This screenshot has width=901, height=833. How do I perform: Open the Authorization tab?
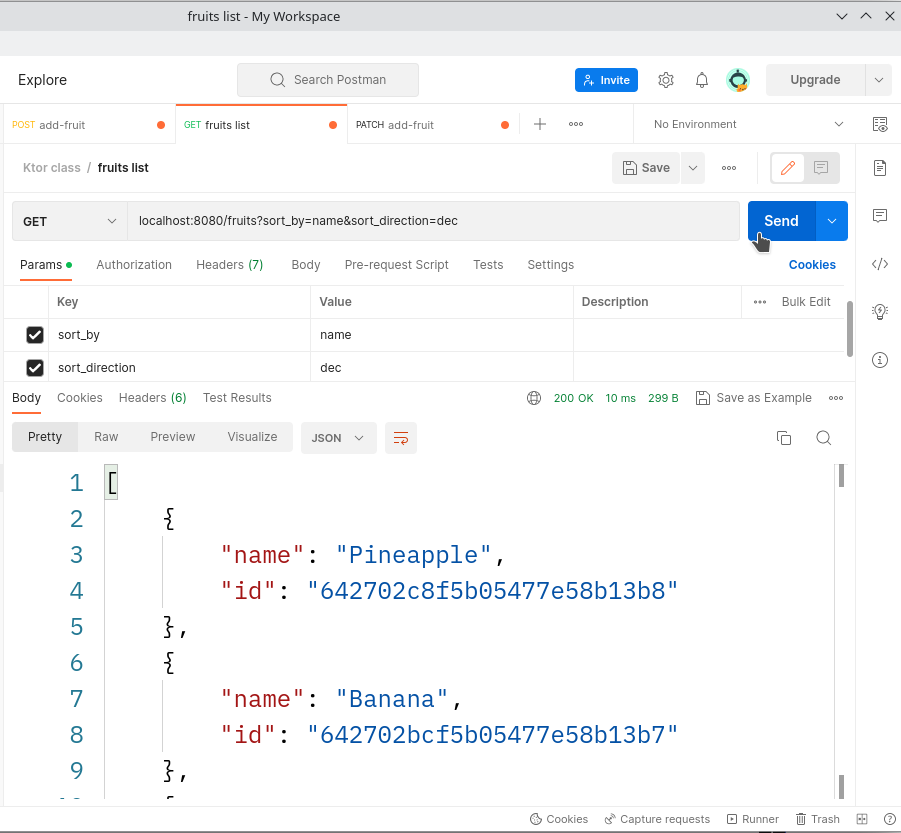[134, 265]
